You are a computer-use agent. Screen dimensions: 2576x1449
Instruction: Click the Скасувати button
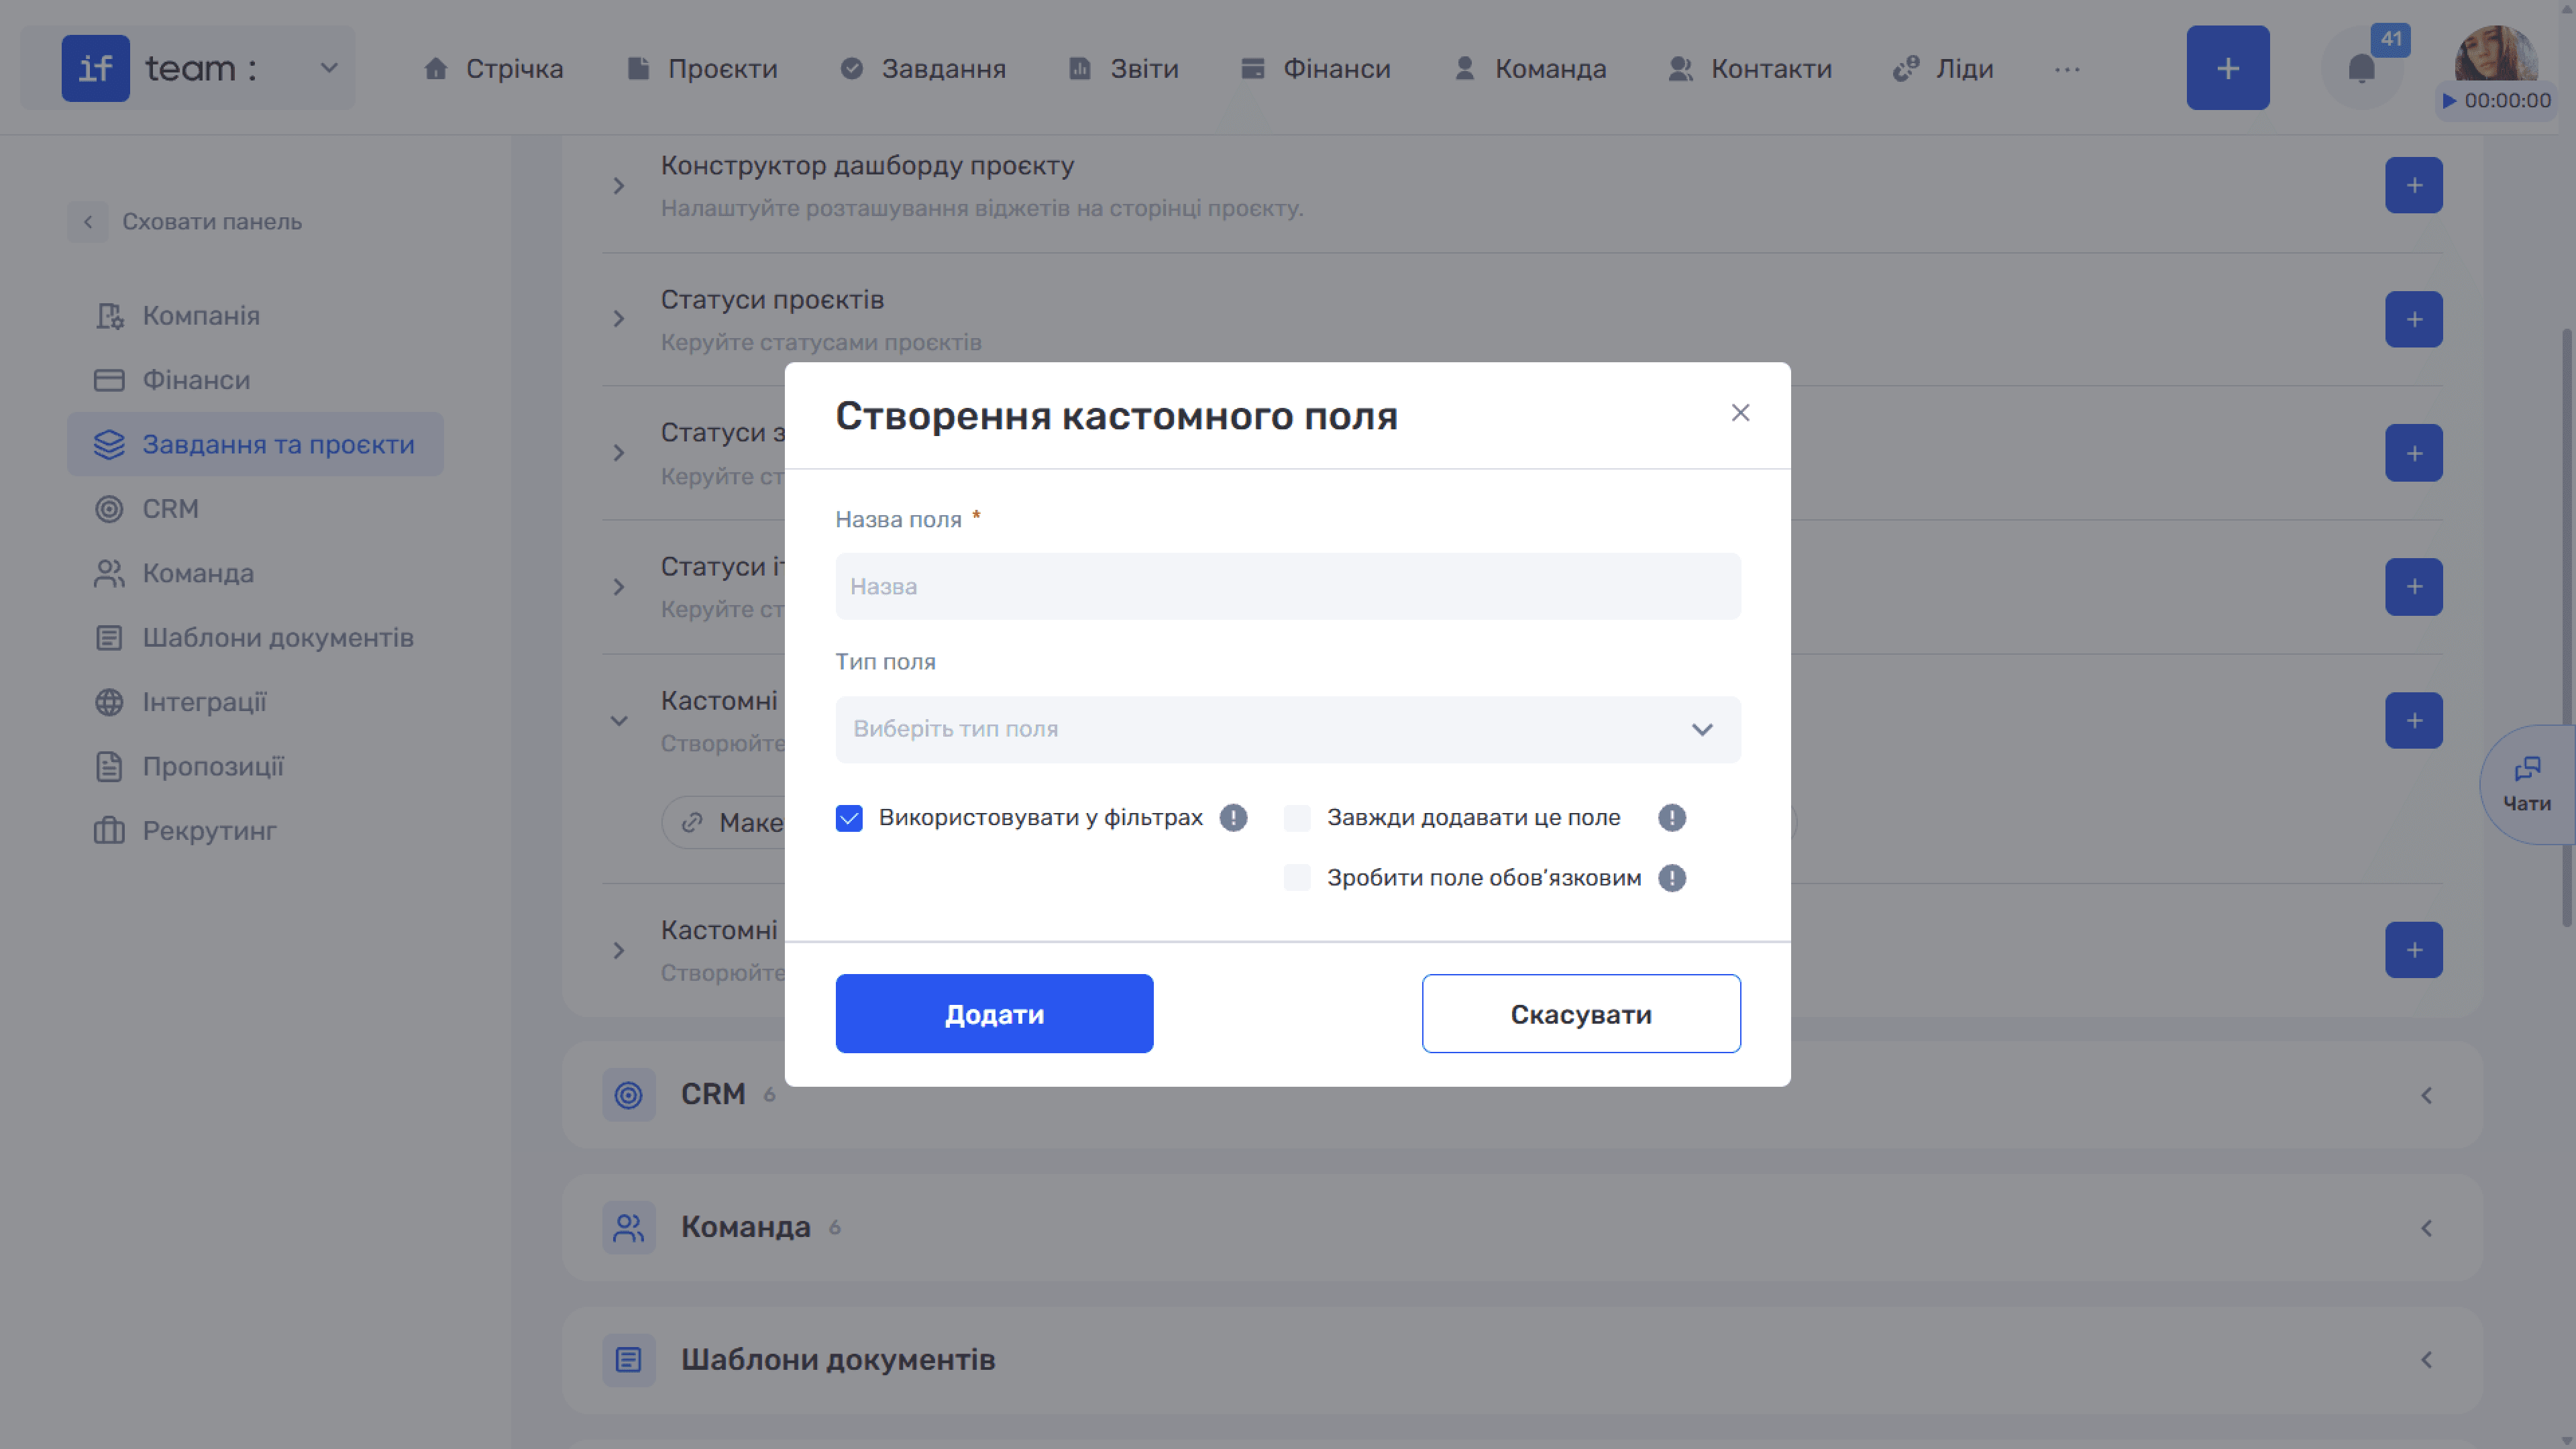click(x=1581, y=1013)
